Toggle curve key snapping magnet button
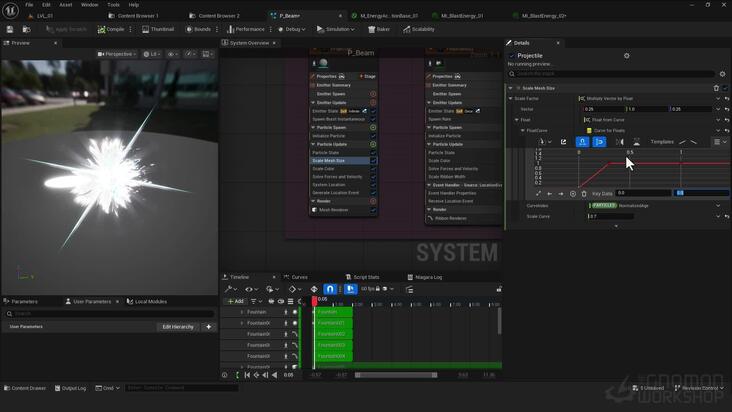Viewport: 732px width, 412px height. click(582, 142)
